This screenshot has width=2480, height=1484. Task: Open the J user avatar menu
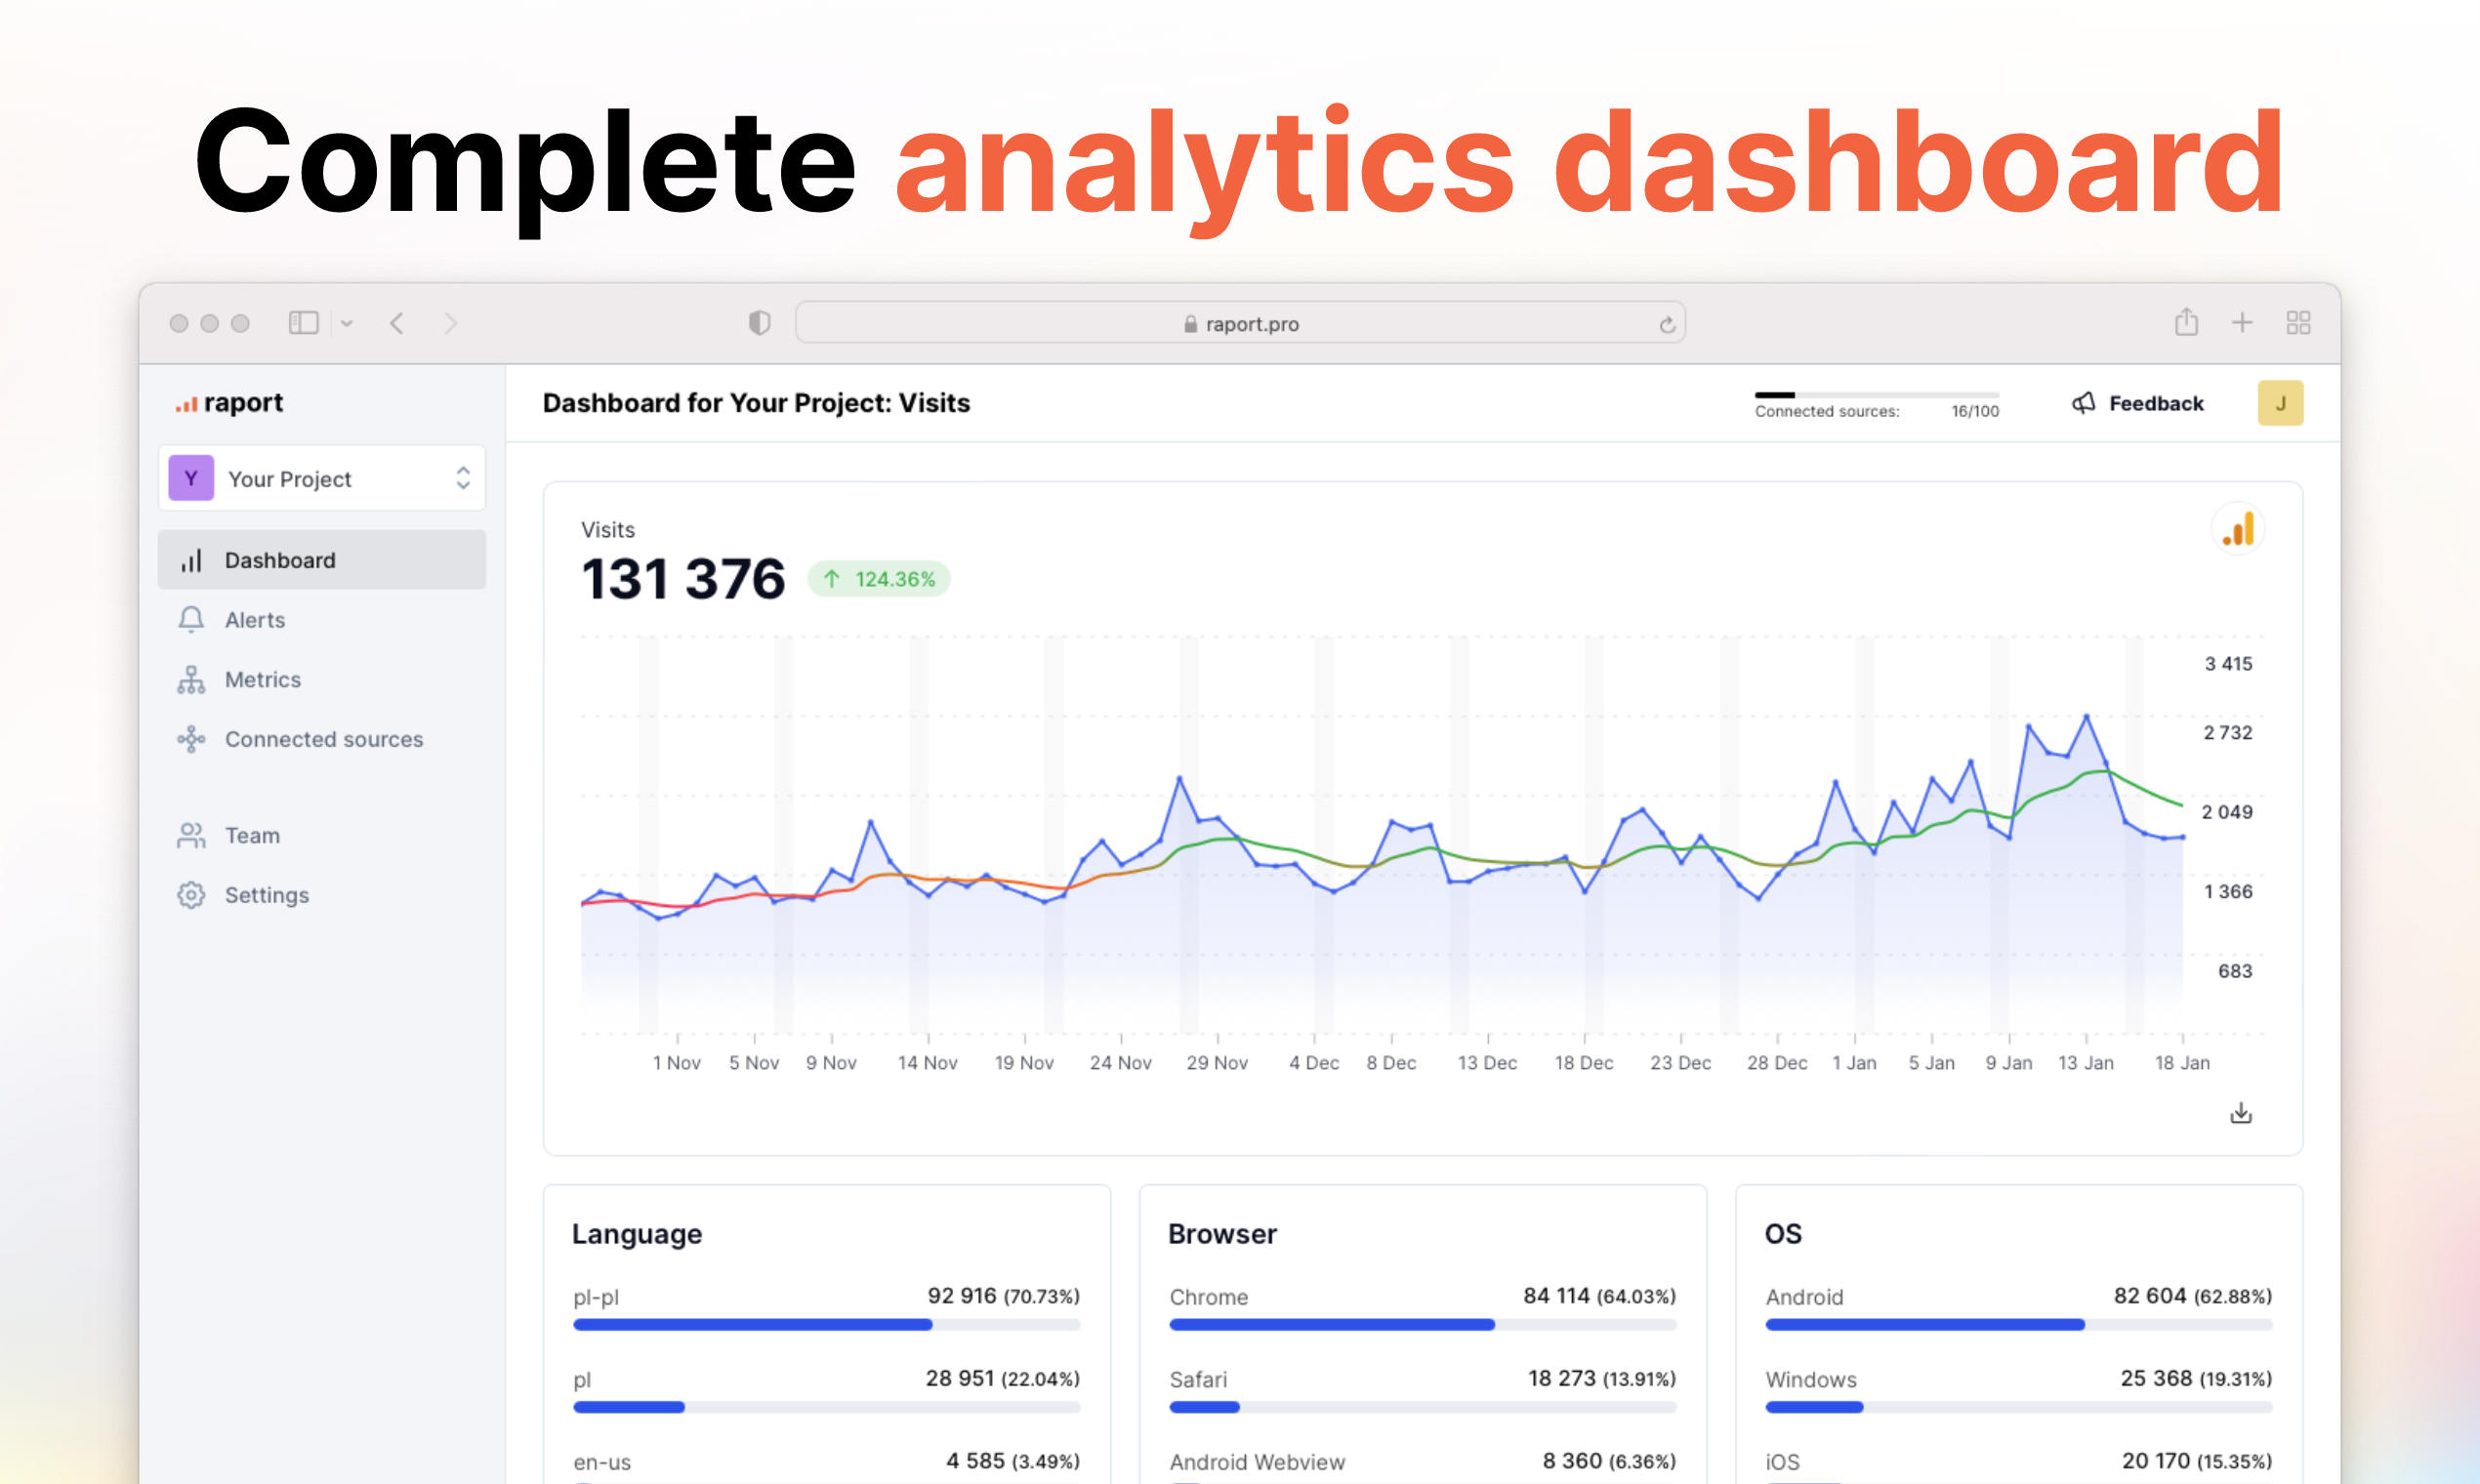[x=2280, y=403]
